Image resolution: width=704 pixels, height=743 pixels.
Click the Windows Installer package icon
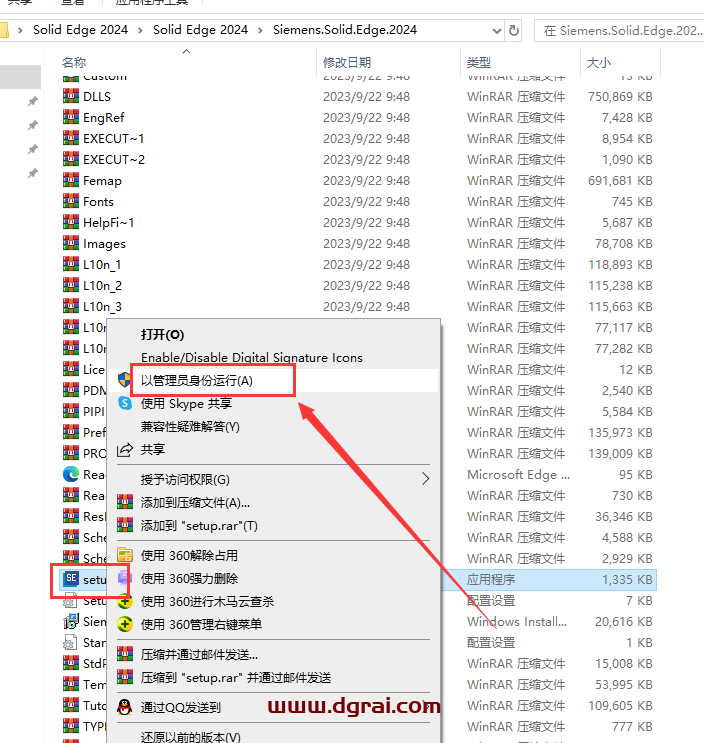click(71, 621)
